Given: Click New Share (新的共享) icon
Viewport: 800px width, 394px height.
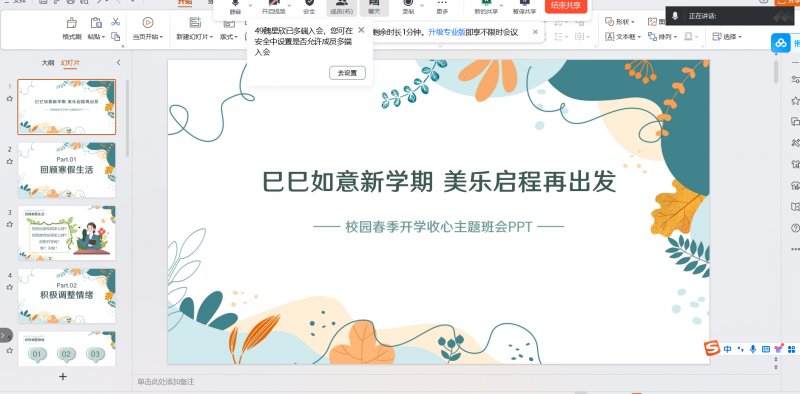Looking at the screenshot, I should (486, 7).
